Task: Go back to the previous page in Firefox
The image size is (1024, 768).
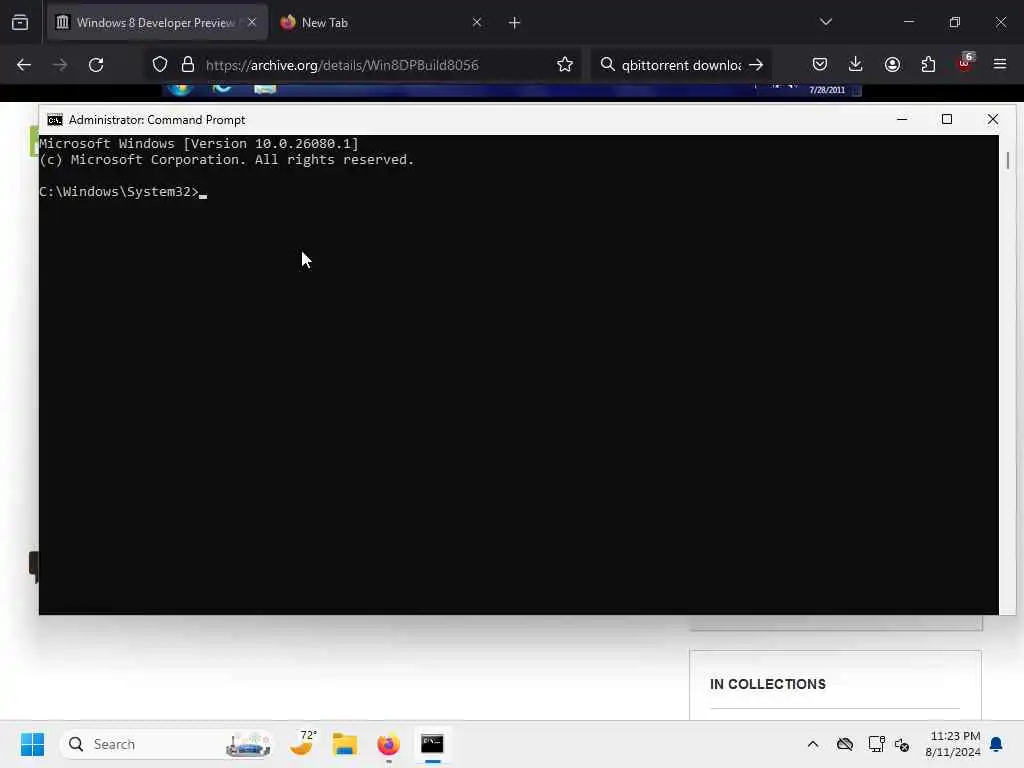Action: (x=24, y=65)
